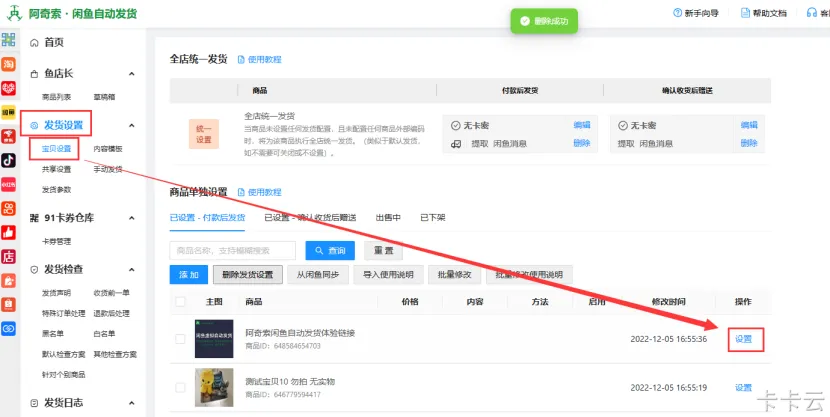Open 宝贝设置 in the sidebar
Image resolution: width=830 pixels, height=417 pixels.
(56, 149)
